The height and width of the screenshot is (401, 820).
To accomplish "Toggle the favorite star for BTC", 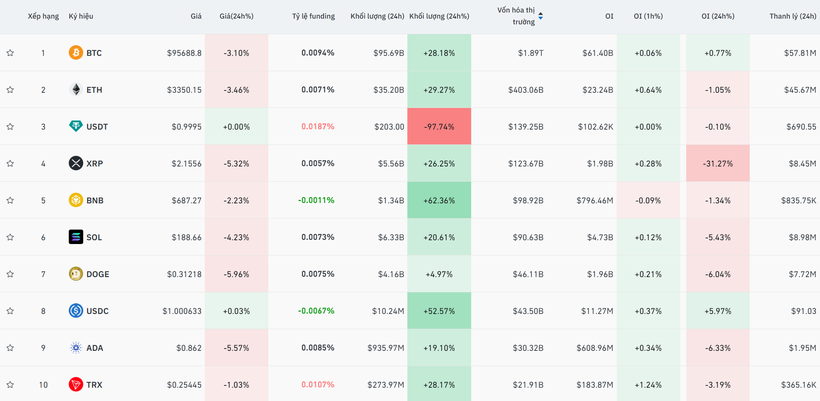I will click(x=10, y=52).
